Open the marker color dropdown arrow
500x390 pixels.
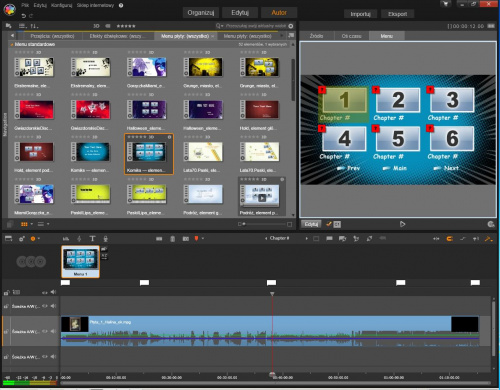click(x=203, y=238)
